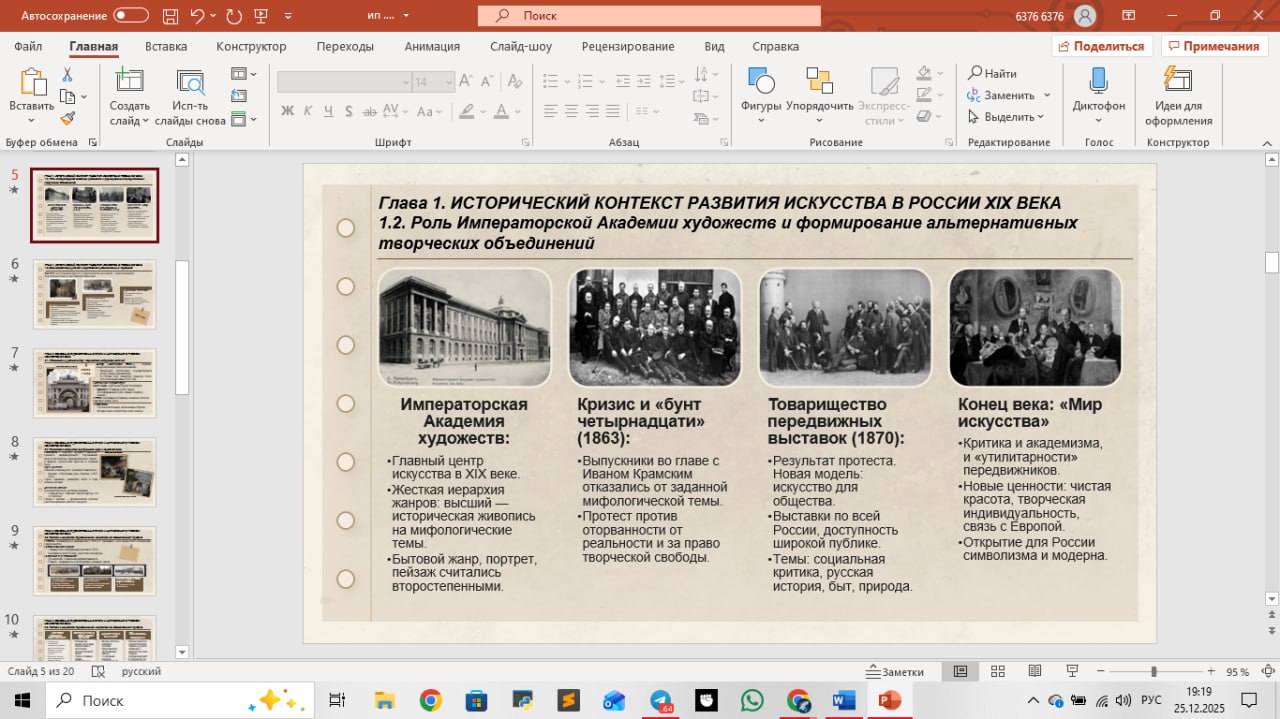Click the Поиск box in title bar
1280x719 pixels.
(x=649, y=16)
